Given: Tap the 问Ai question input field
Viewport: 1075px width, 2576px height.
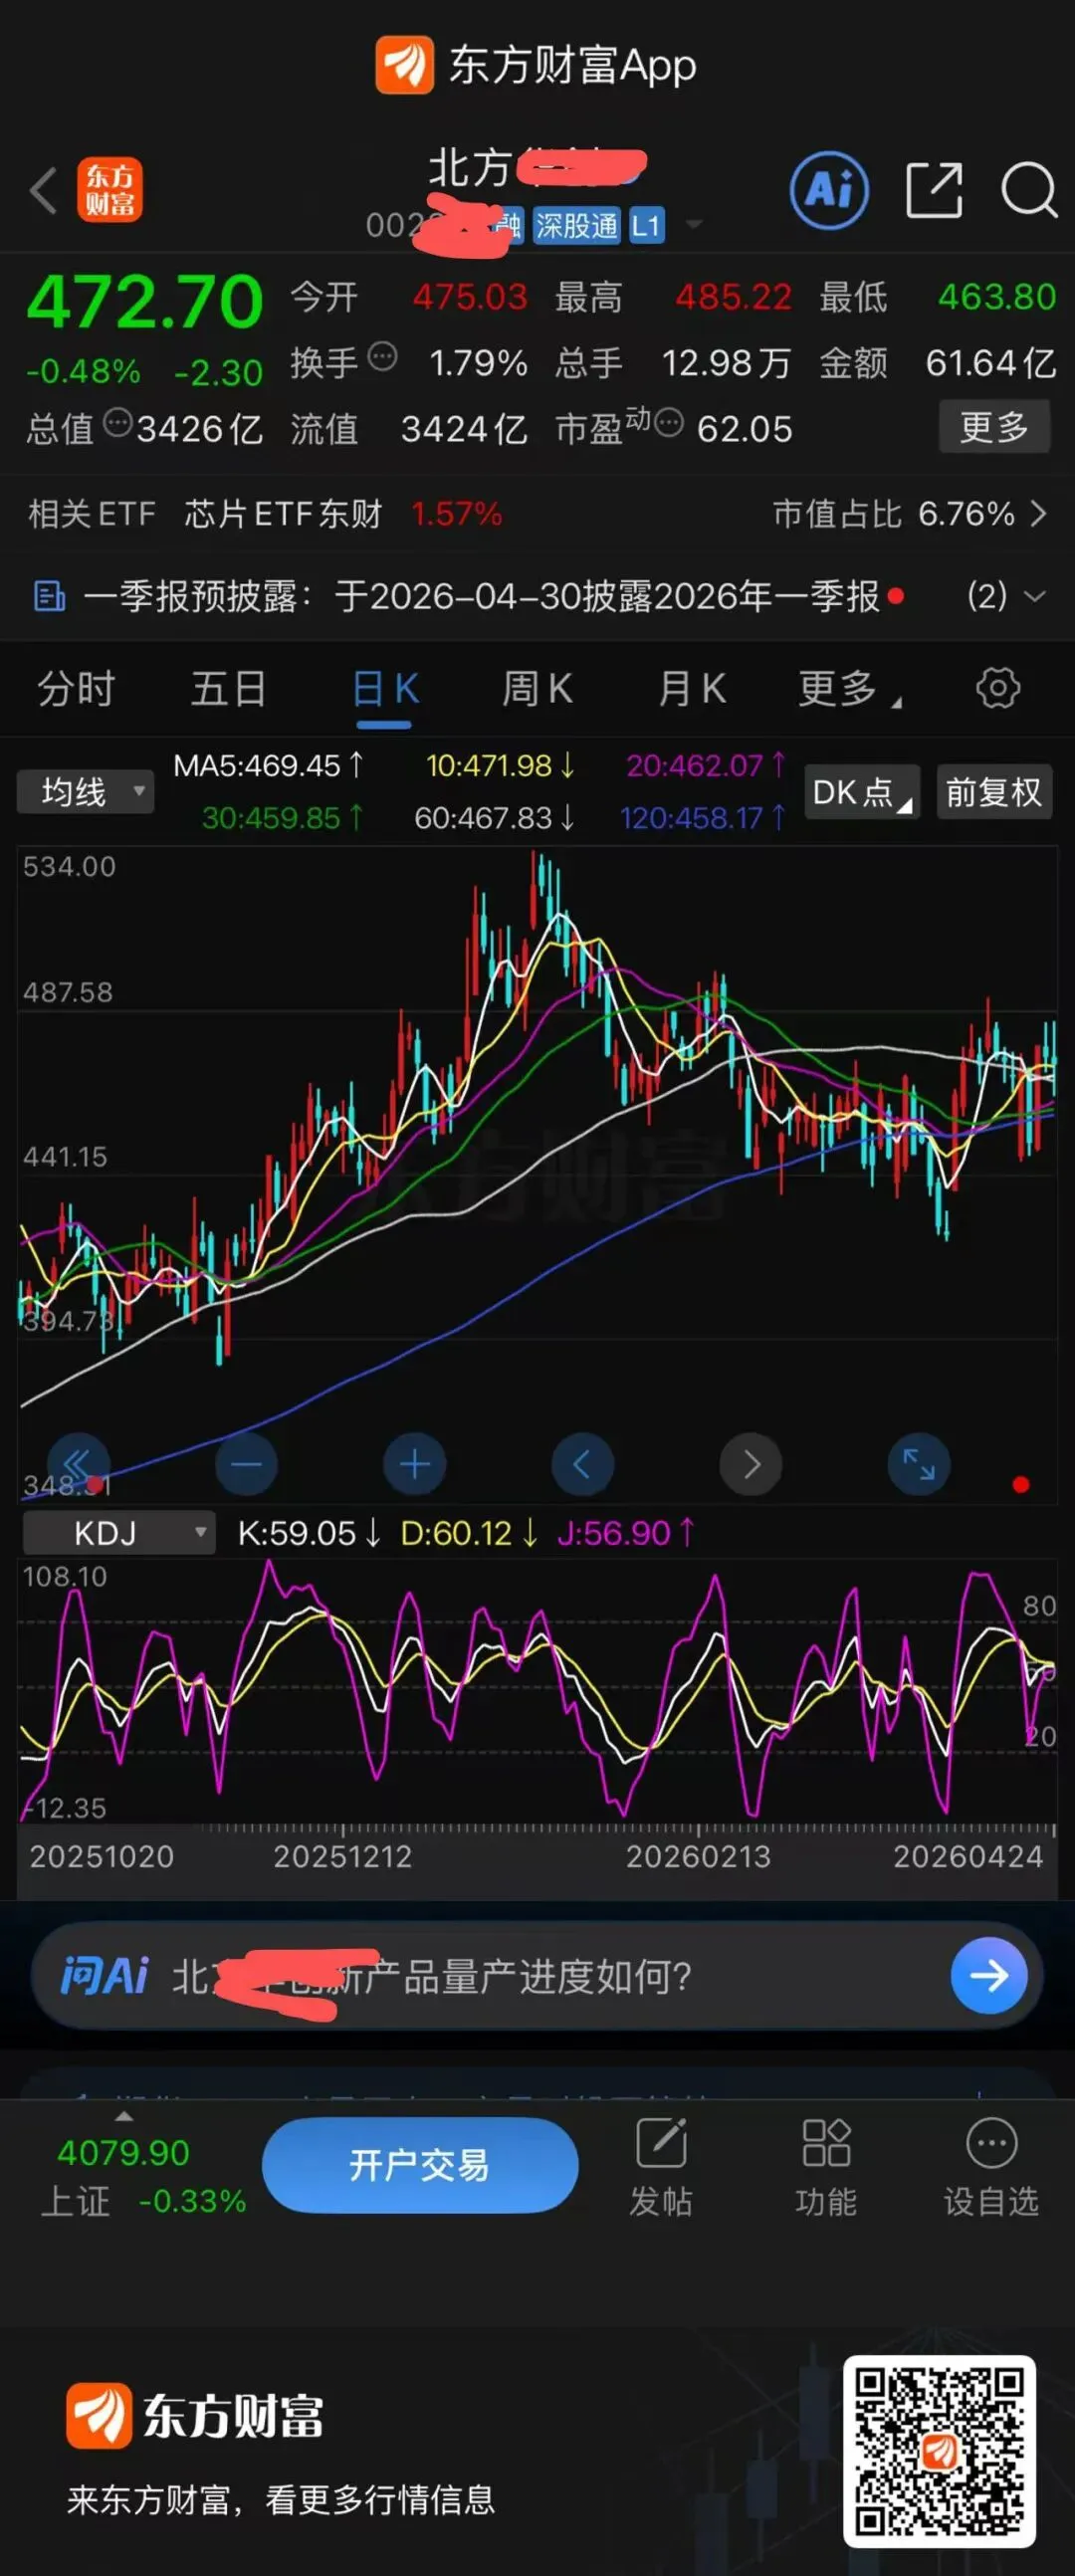Looking at the screenshot, I should coord(537,1976).
